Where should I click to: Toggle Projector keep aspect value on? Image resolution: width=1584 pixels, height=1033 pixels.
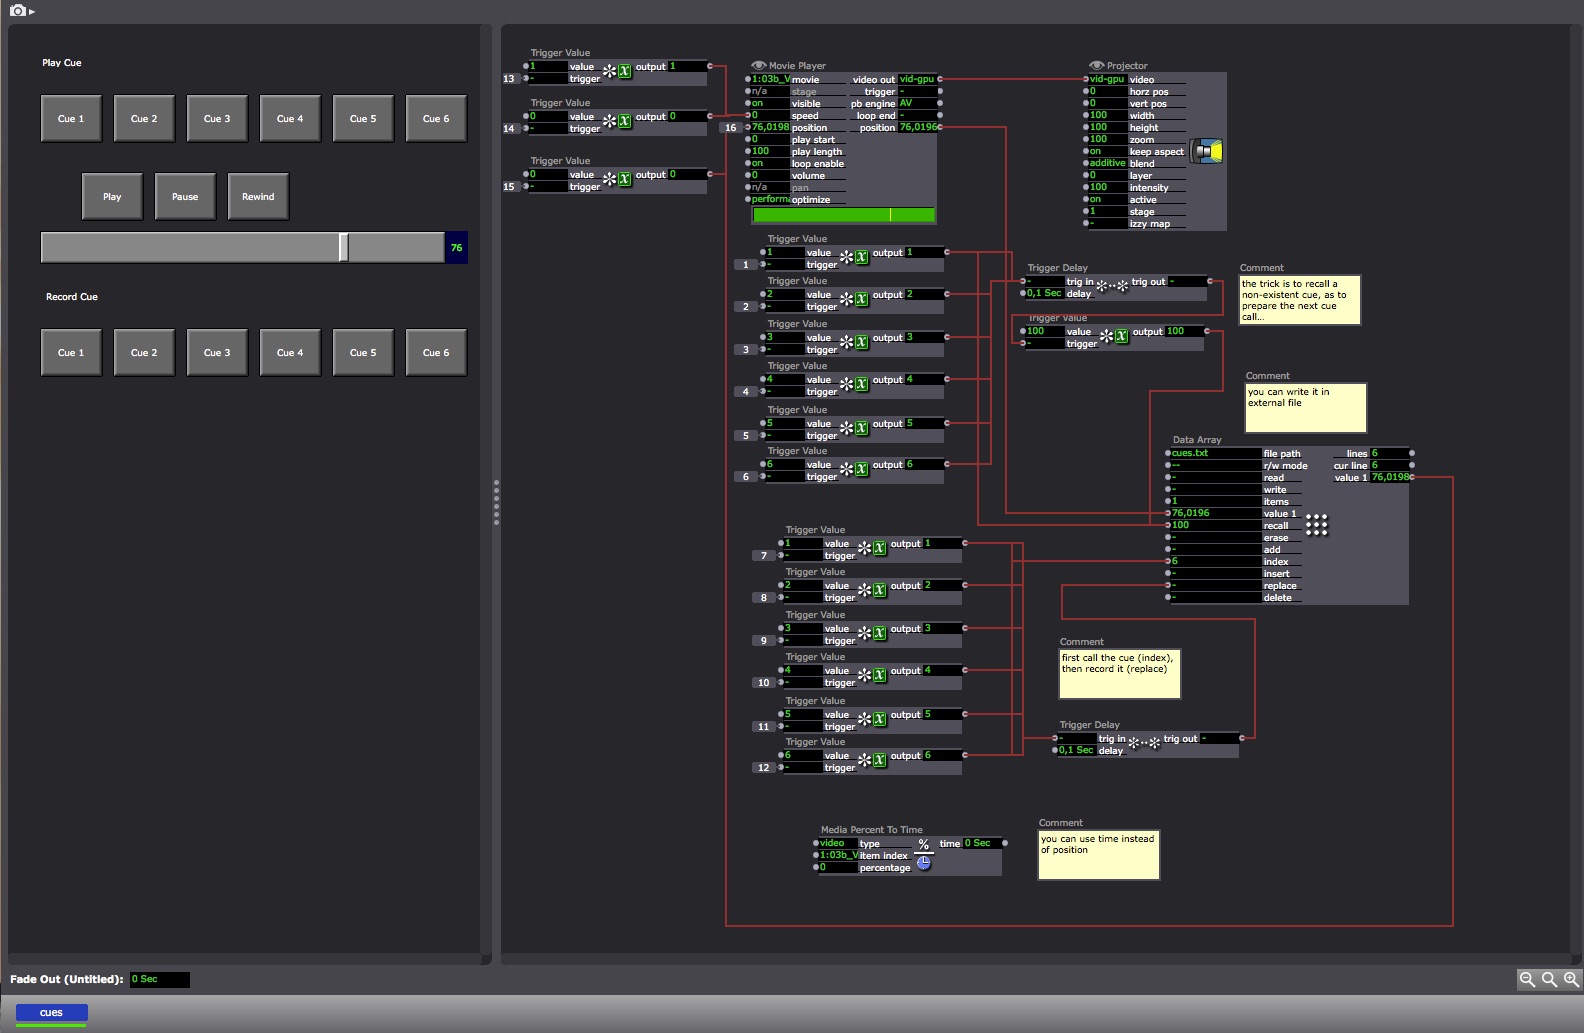1107,151
